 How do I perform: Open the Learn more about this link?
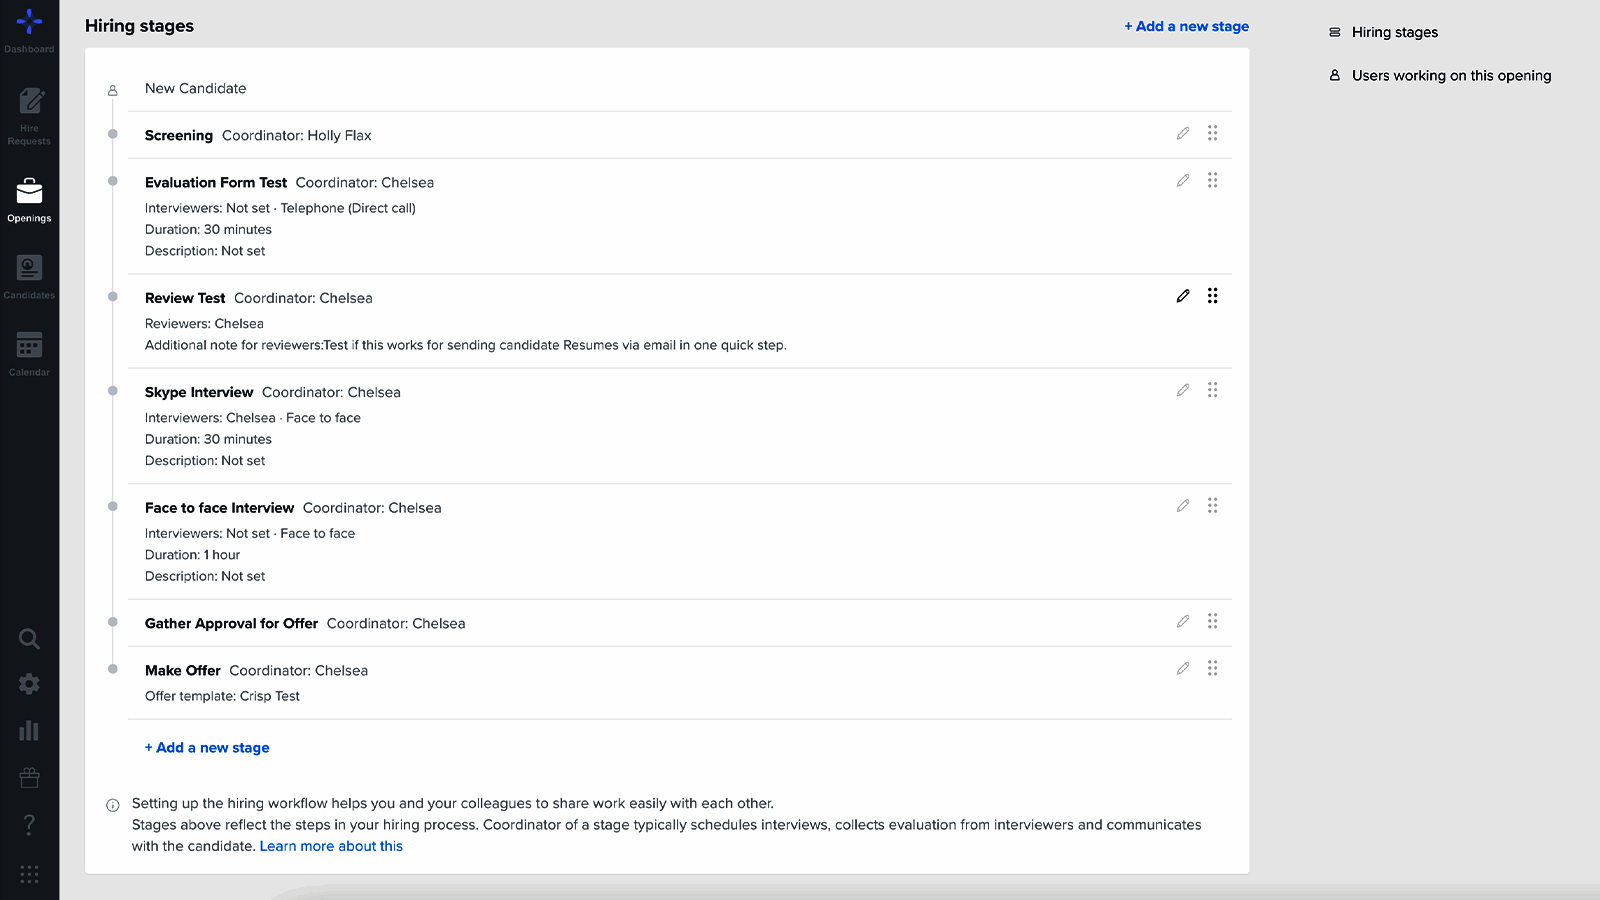pos(331,846)
